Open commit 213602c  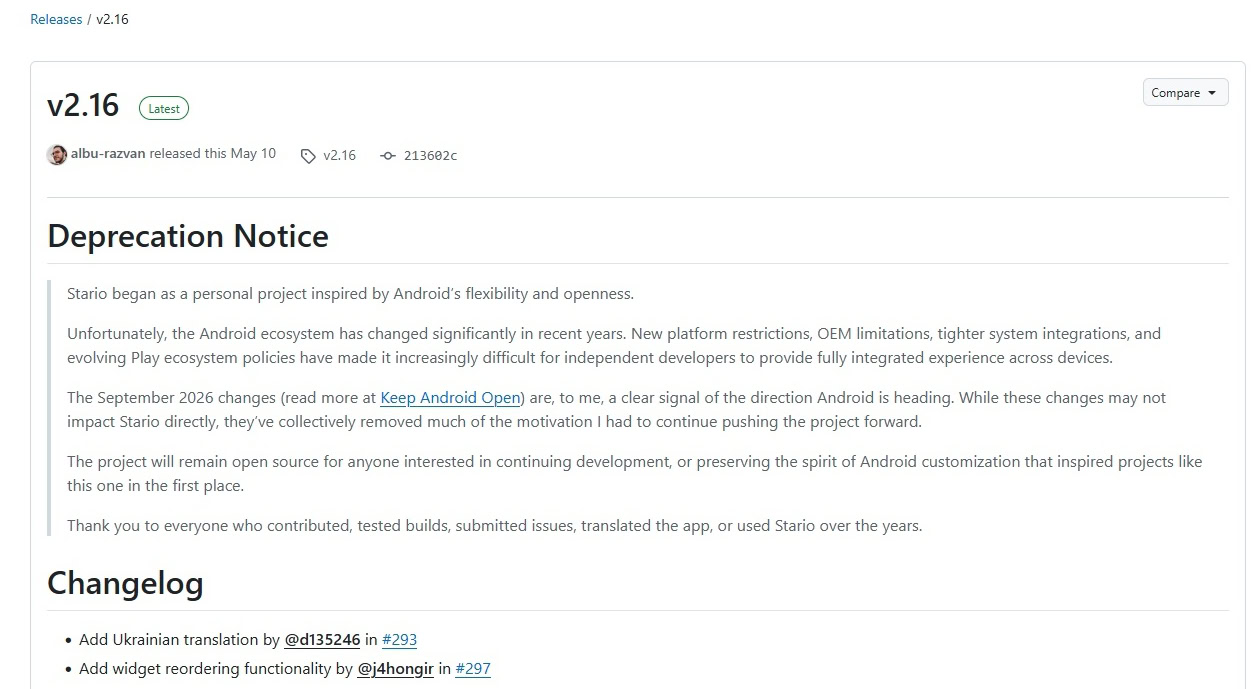tap(430, 155)
